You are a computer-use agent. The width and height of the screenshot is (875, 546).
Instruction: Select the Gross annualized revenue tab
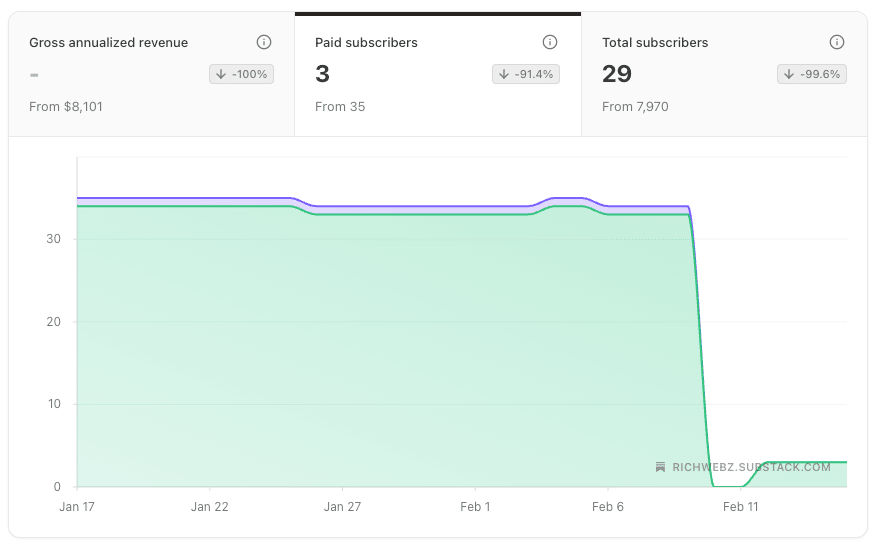tap(151, 74)
